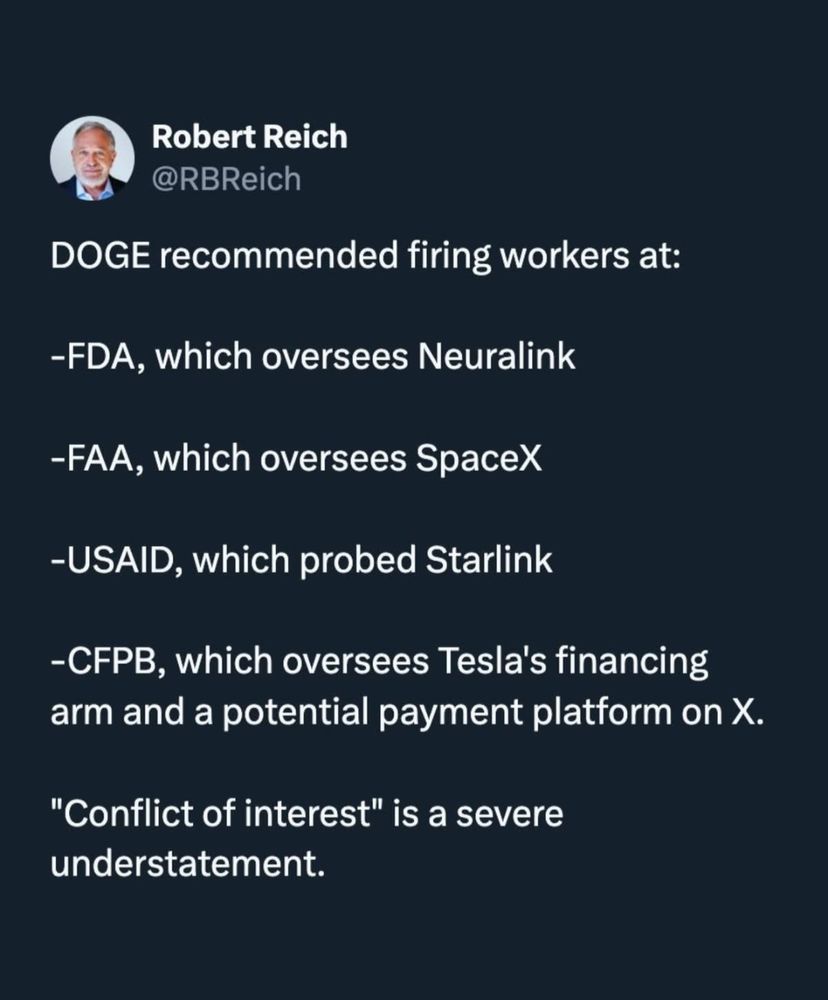Image resolution: width=828 pixels, height=1000 pixels.
Task: Select the phrase payment platform
Action: (x=524, y=713)
